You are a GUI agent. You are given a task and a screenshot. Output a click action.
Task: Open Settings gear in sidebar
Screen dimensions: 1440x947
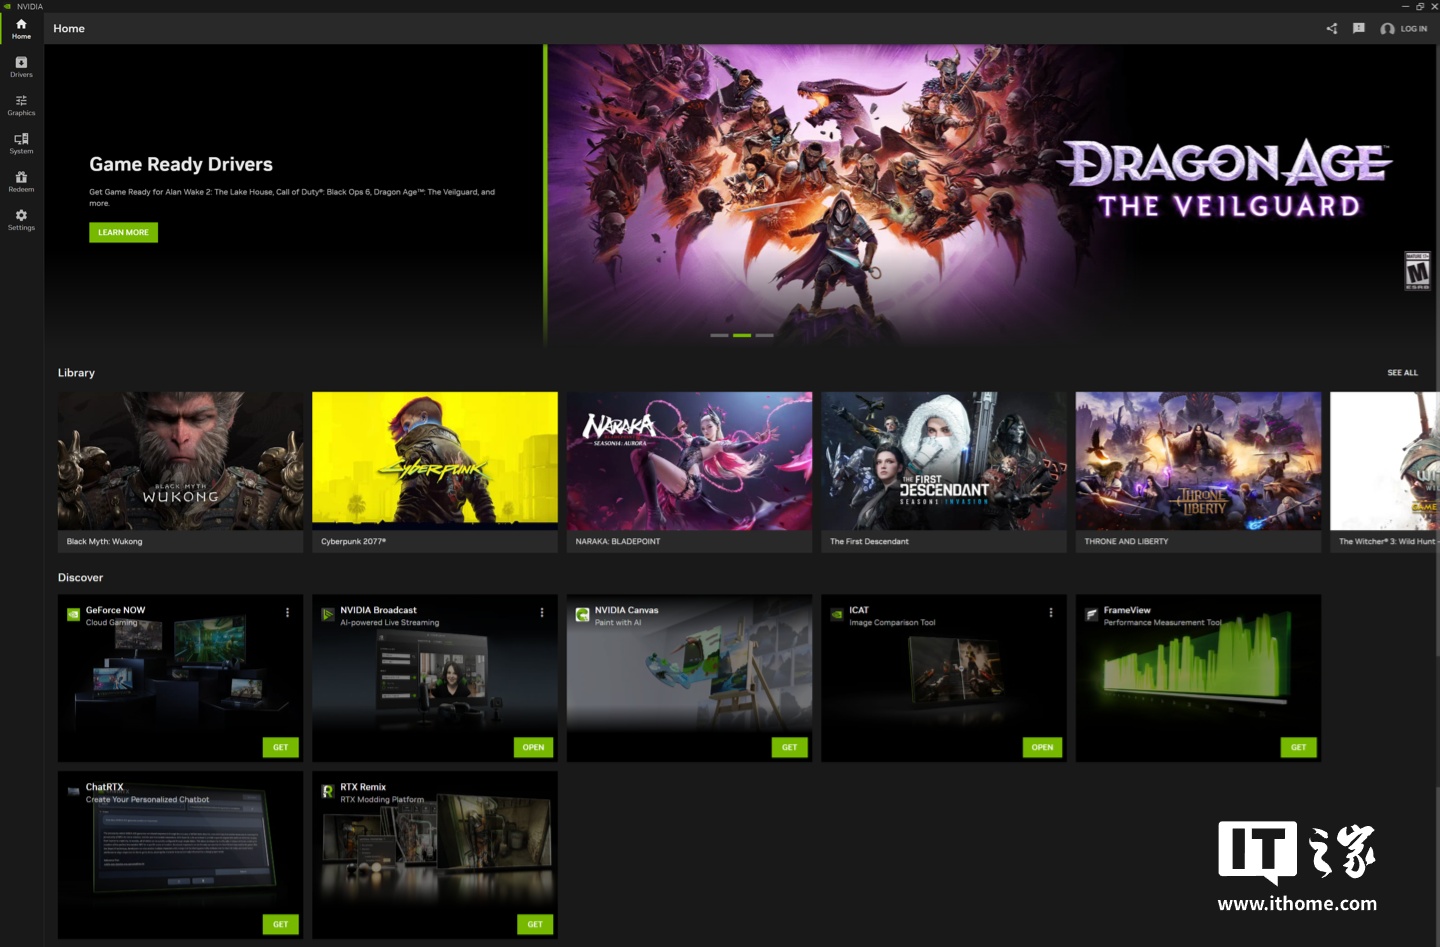tap(21, 219)
